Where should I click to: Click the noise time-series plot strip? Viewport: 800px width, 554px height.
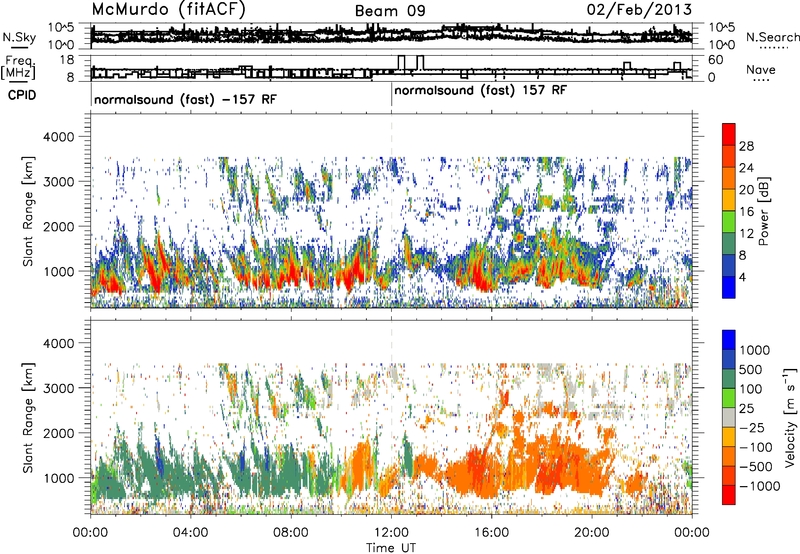pos(391,36)
